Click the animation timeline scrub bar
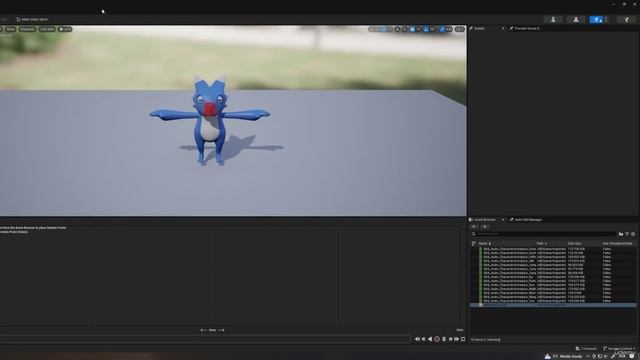The image size is (640, 360). point(205,339)
